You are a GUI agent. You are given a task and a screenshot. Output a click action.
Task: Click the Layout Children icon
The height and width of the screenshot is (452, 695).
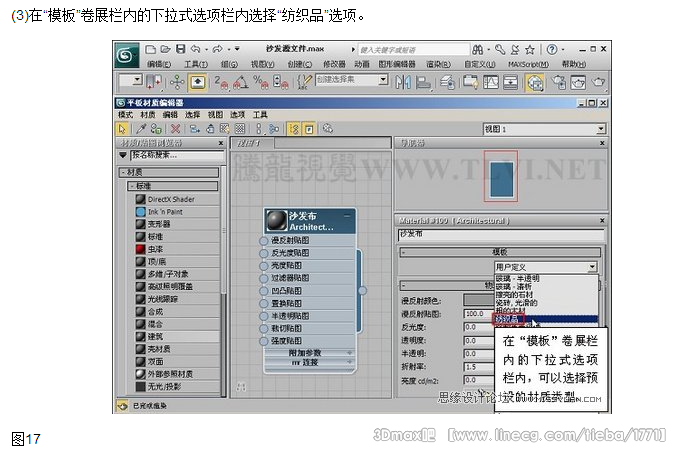click(274, 129)
